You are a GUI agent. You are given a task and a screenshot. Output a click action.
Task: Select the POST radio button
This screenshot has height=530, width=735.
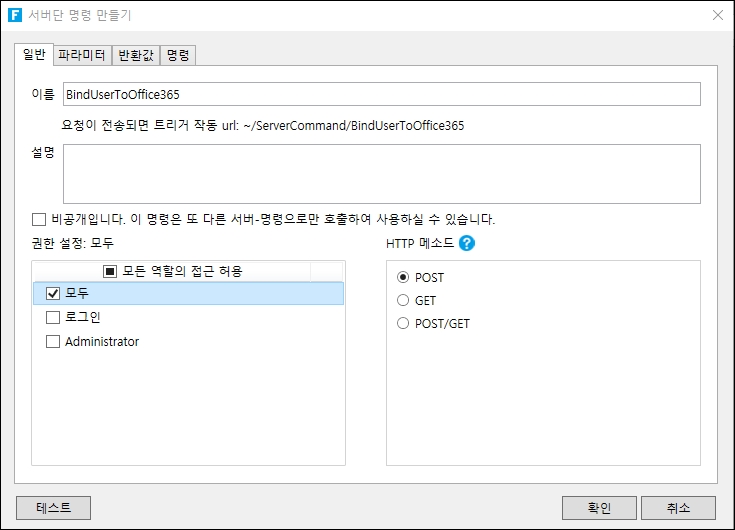[x=403, y=277]
